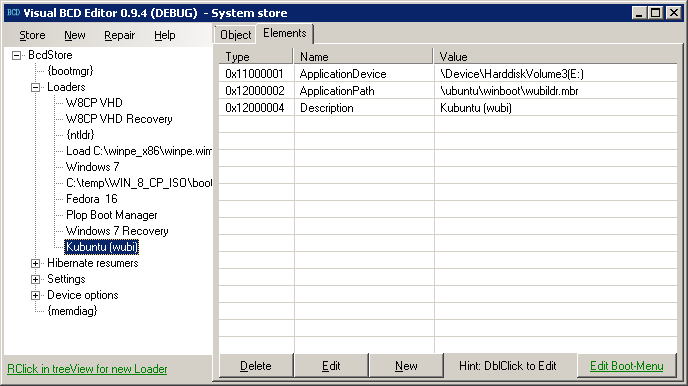Select Hibernate resumers tree item
Screen dimensions: 688x386
pyautogui.click(x=93, y=263)
